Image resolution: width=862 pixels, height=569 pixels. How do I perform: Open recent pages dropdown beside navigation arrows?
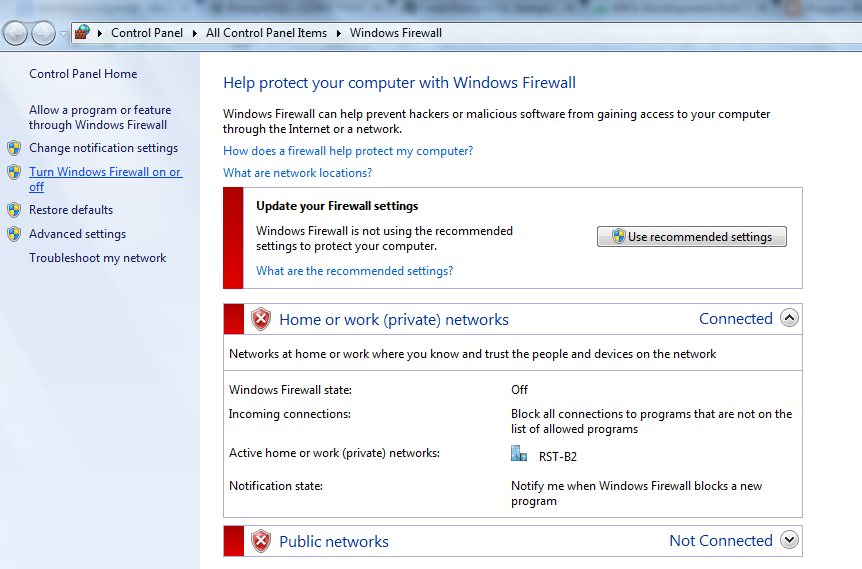[x=63, y=34]
